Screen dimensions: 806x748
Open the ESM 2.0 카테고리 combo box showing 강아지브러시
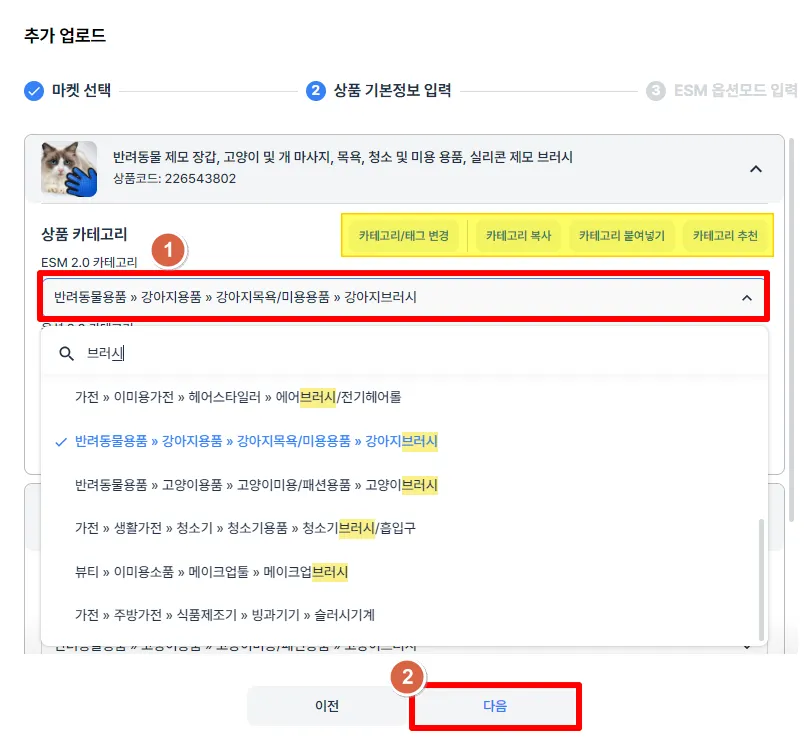pos(404,297)
